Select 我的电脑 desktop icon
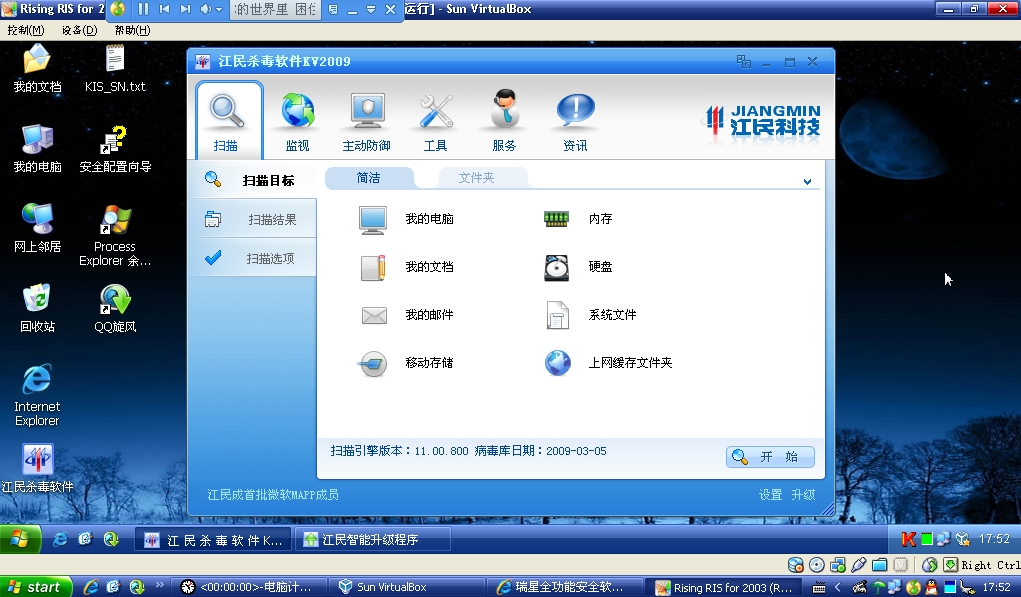 37,148
